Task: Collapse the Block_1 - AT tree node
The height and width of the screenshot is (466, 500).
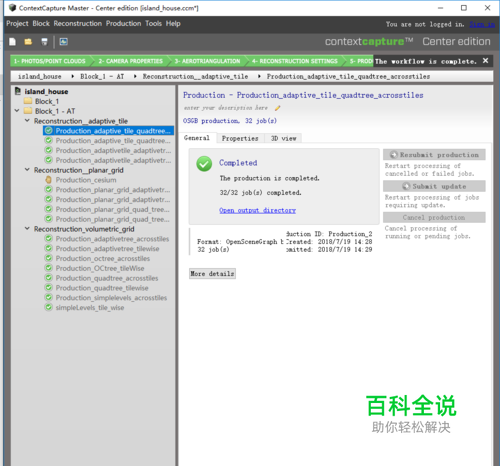Action: click(x=17, y=111)
